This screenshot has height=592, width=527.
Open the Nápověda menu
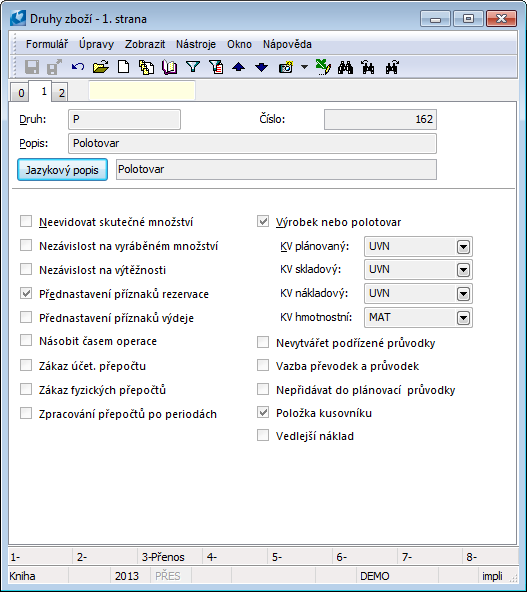pos(287,44)
